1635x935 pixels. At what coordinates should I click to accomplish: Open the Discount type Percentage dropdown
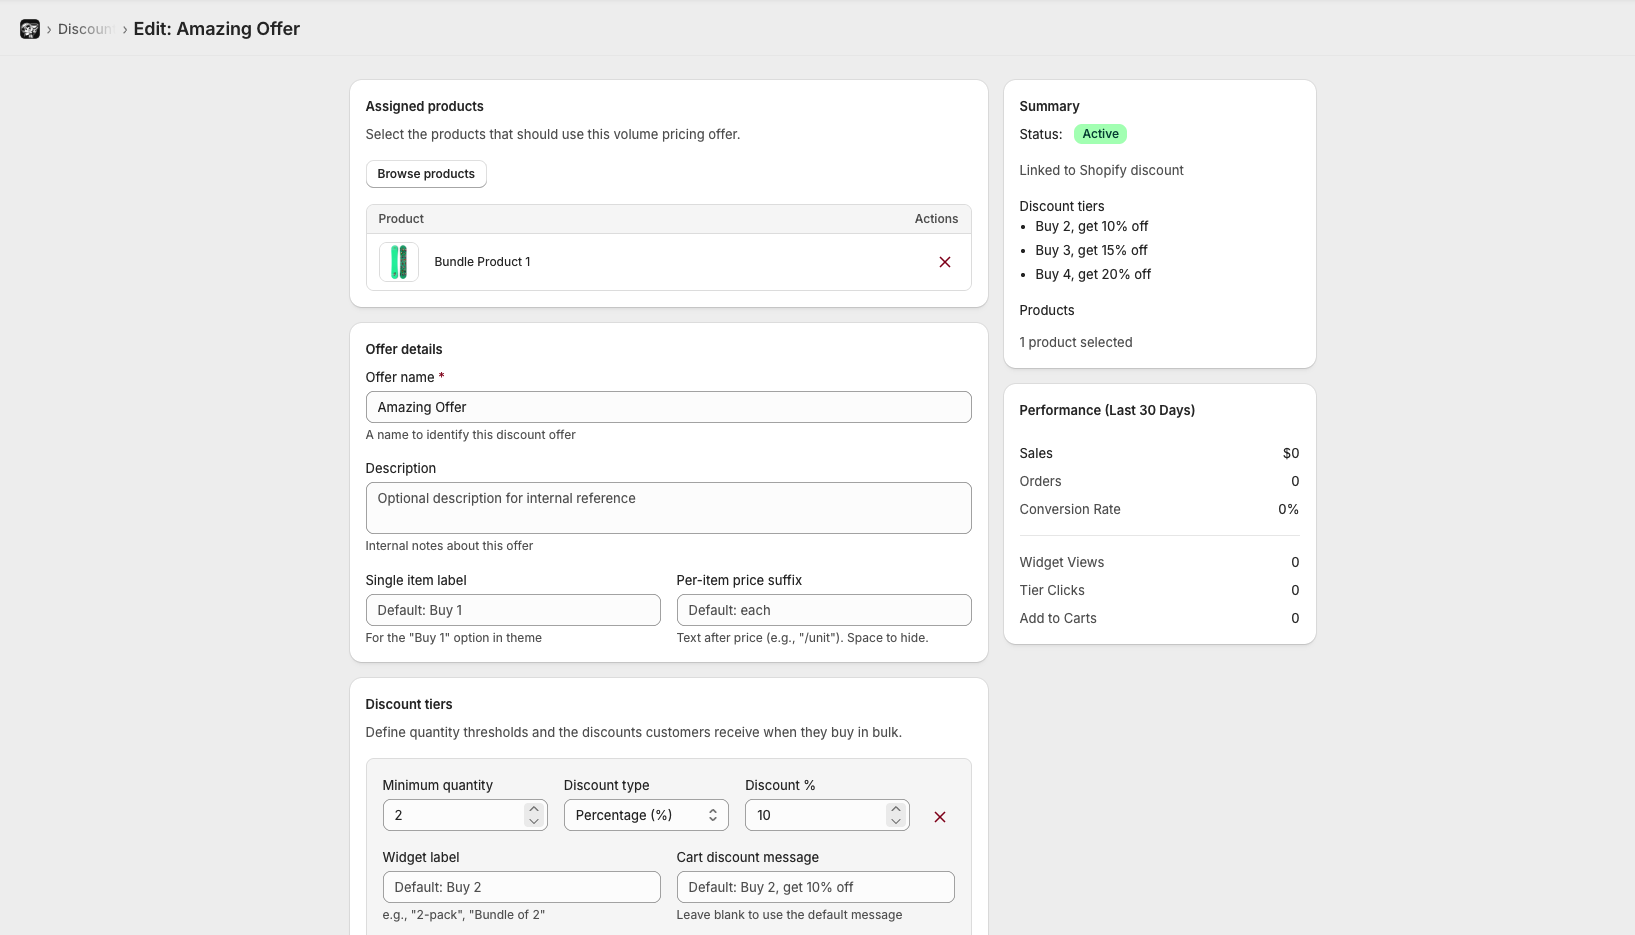[646, 815]
